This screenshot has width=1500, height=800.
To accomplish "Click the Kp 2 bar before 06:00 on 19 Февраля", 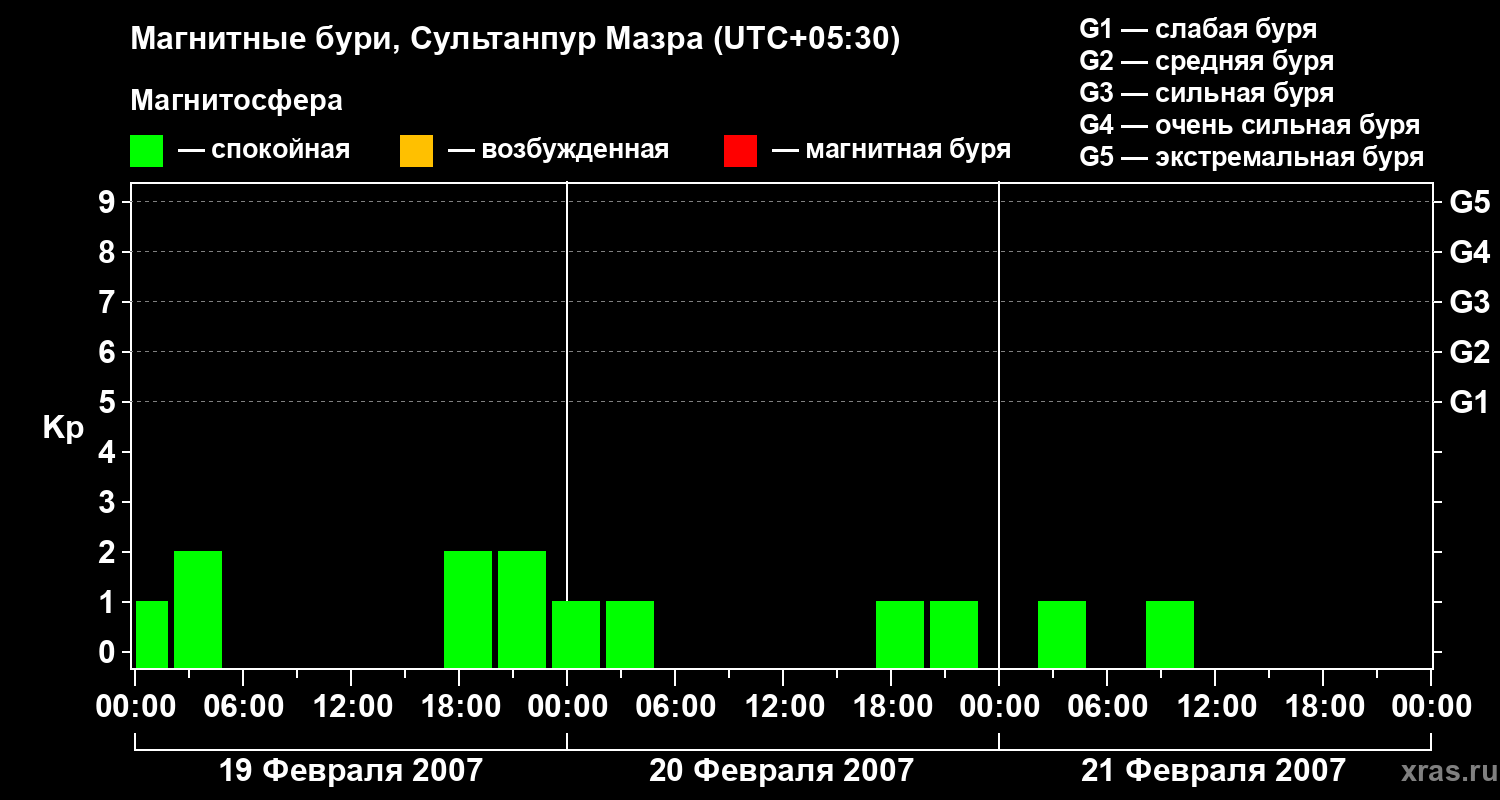I will (198, 609).
